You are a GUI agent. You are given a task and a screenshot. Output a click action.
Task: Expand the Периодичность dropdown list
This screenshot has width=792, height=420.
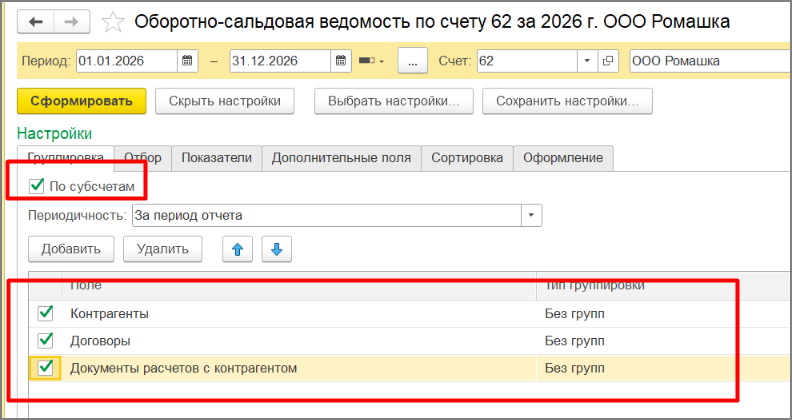point(532,215)
